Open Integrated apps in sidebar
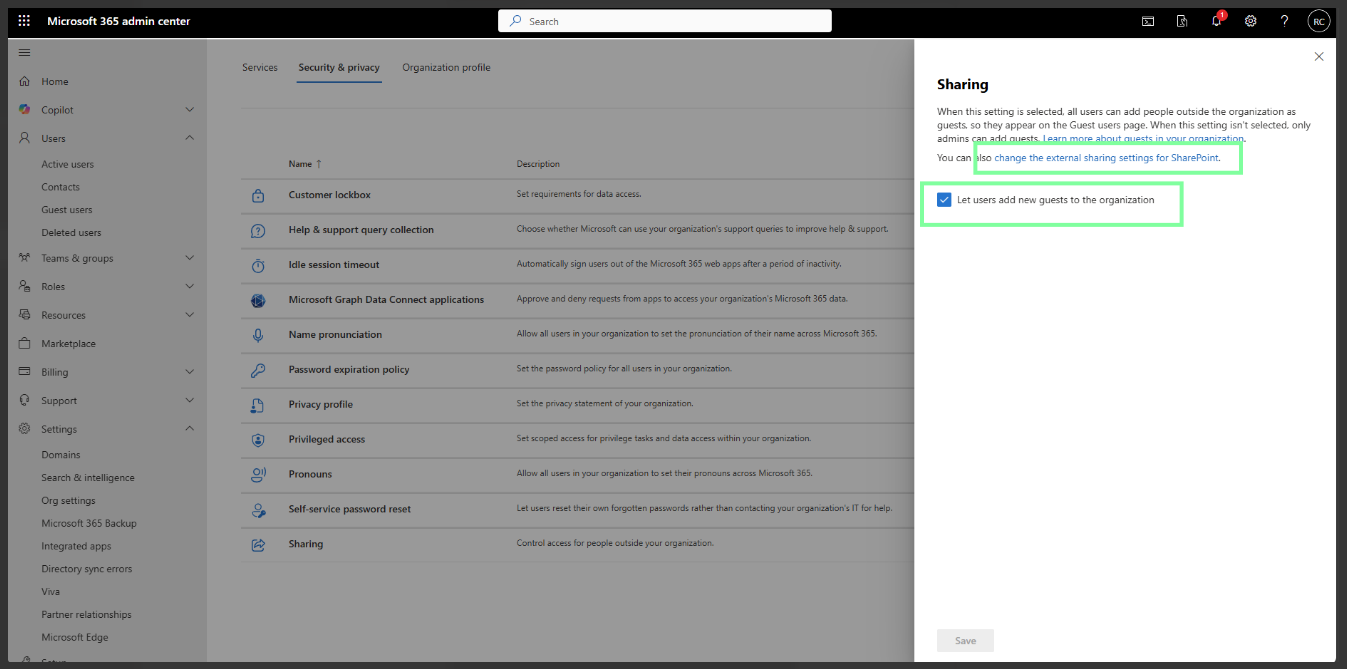Viewport: 1347px width, 669px height. [x=76, y=546]
